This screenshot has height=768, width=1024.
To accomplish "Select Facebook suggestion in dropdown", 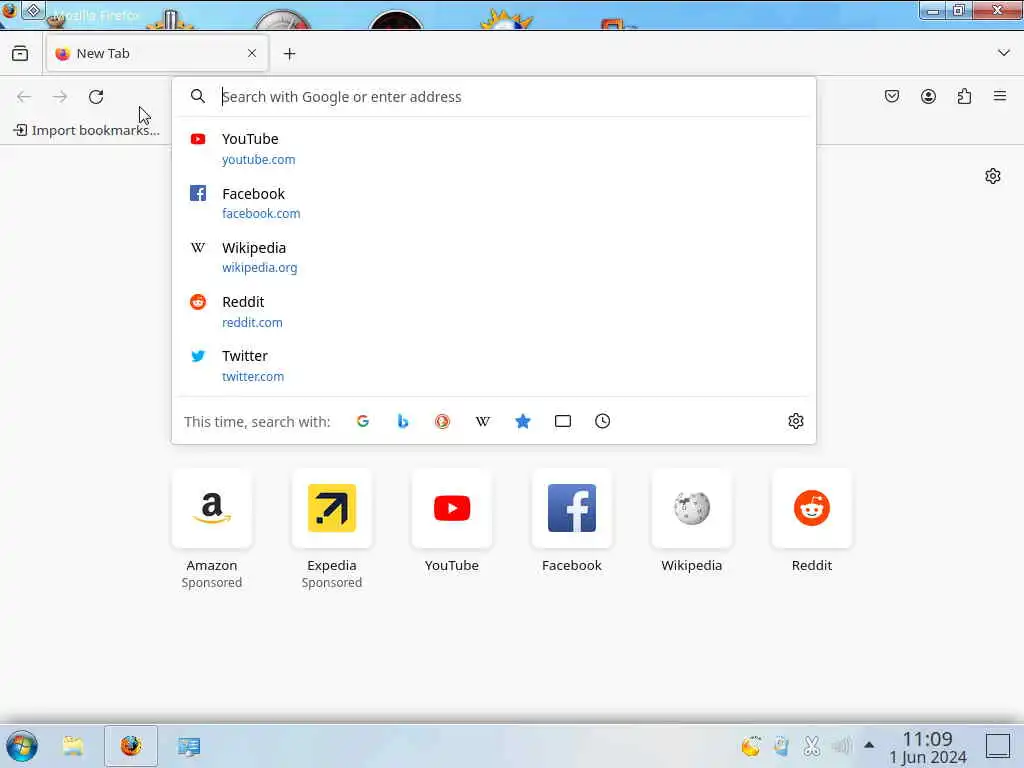I will point(494,203).
